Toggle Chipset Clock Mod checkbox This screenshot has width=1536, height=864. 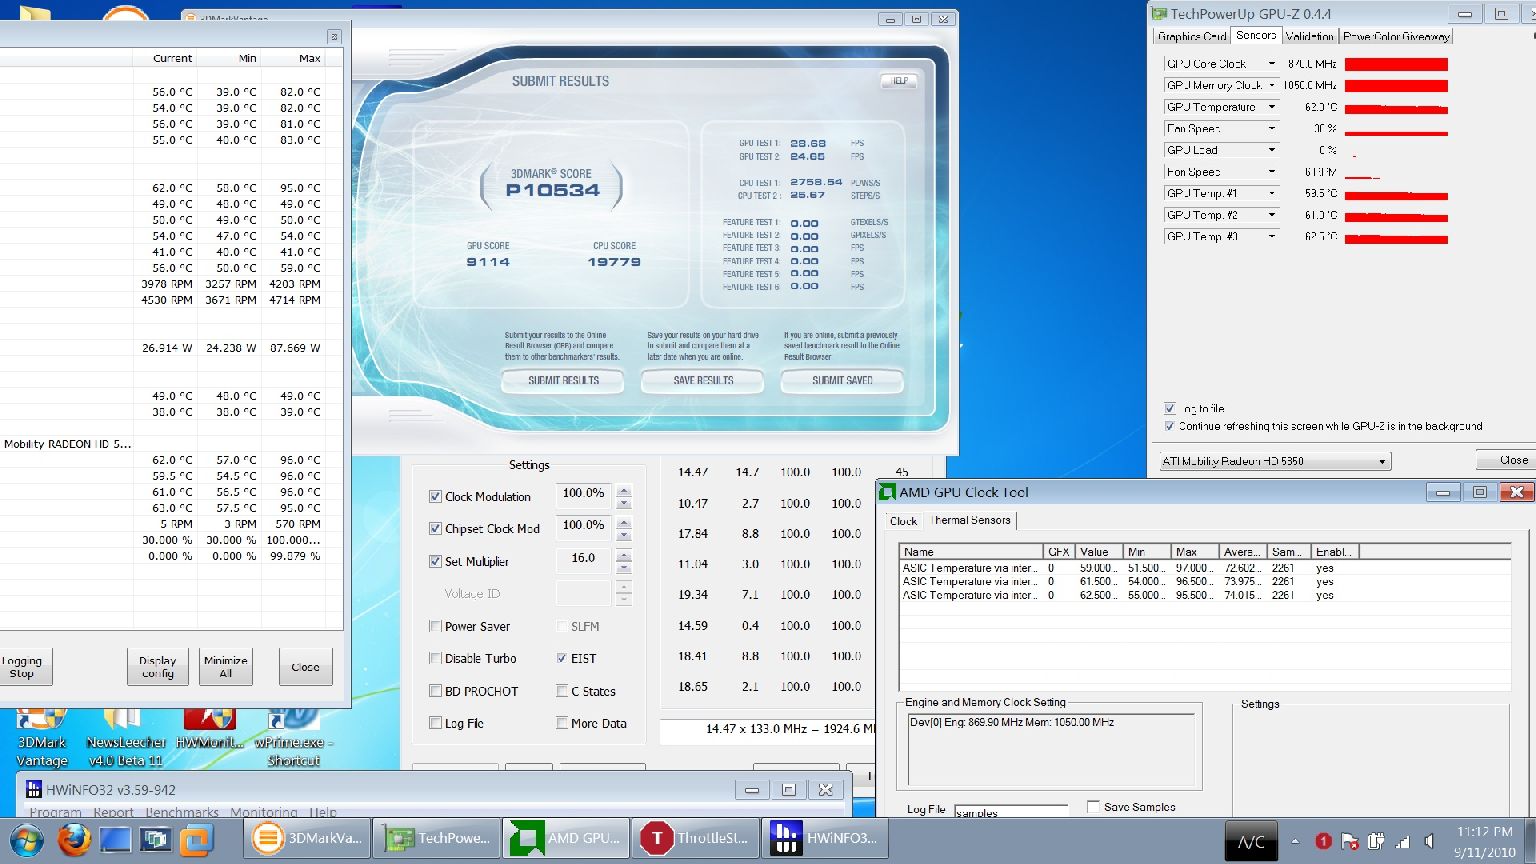tap(435, 528)
